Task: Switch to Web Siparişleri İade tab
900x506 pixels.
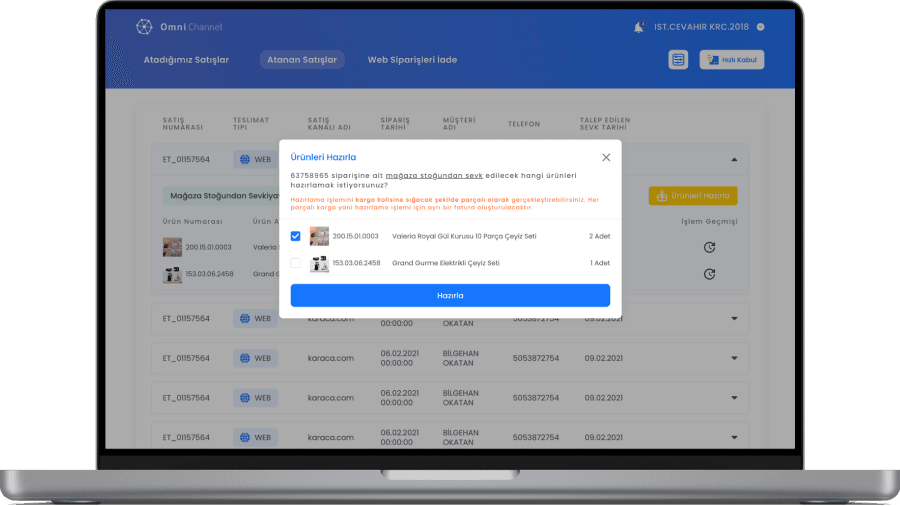Action: [412, 60]
